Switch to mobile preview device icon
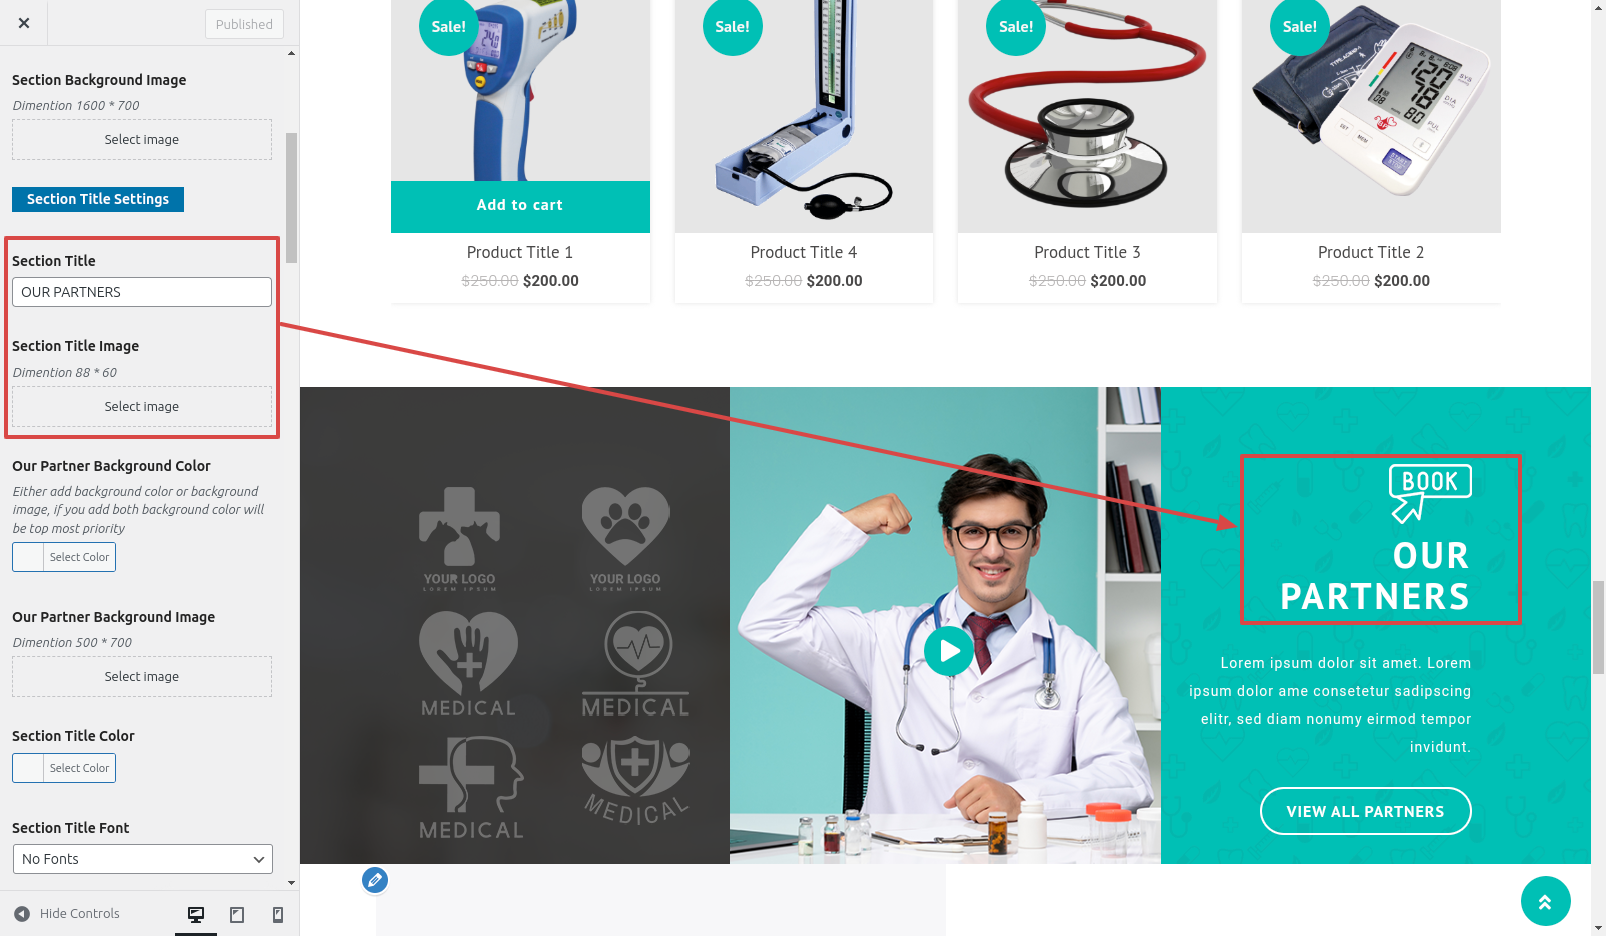The image size is (1606, 936). click(x=278, y=914)
